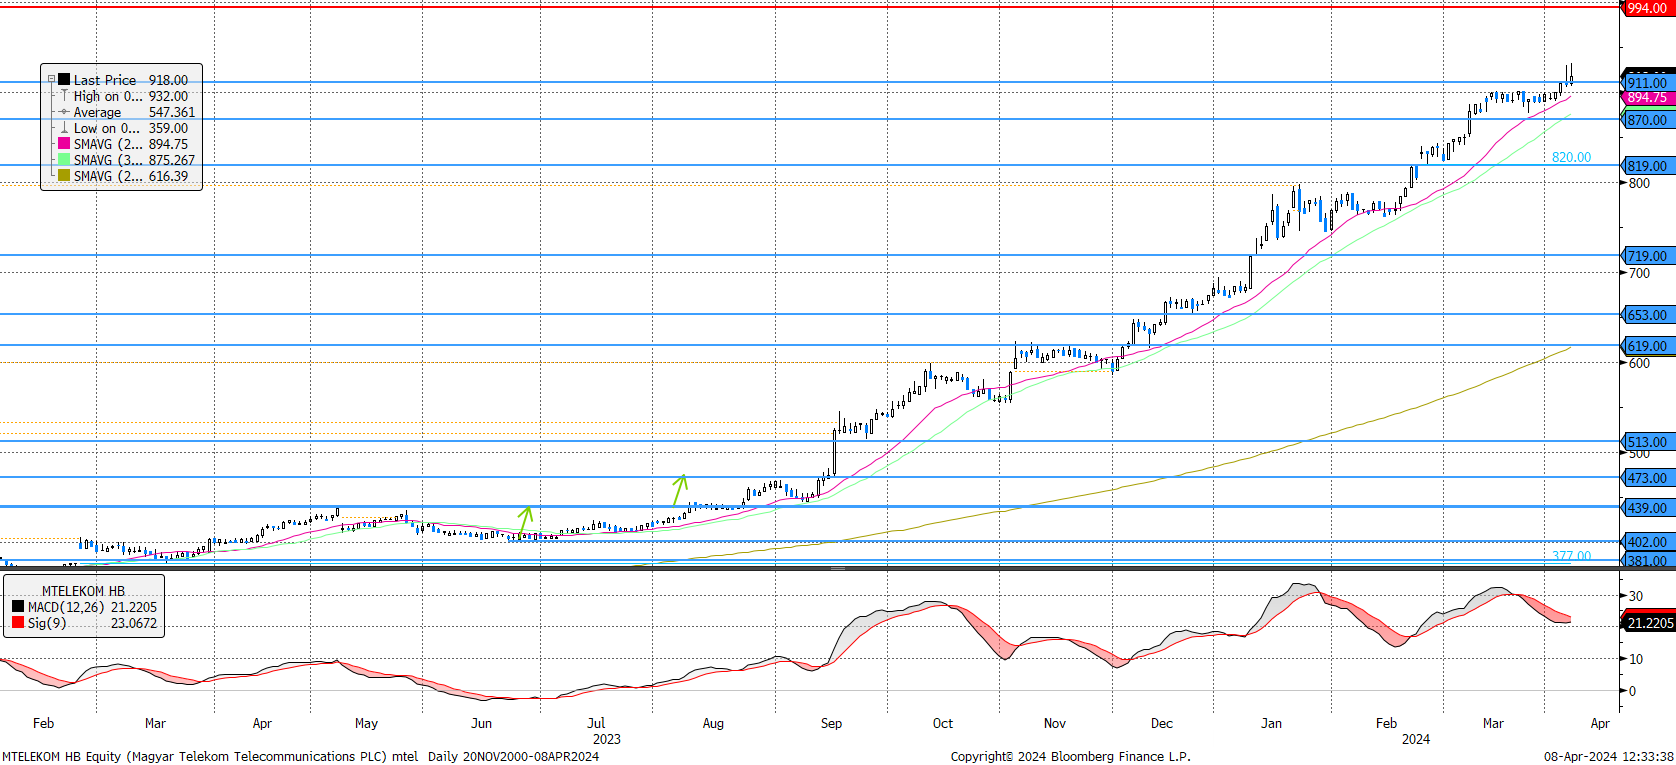The width and height of the screenshot is (1676, 765).
Task: Click the 439.00 price level tag
Action: pos(1647,508)
